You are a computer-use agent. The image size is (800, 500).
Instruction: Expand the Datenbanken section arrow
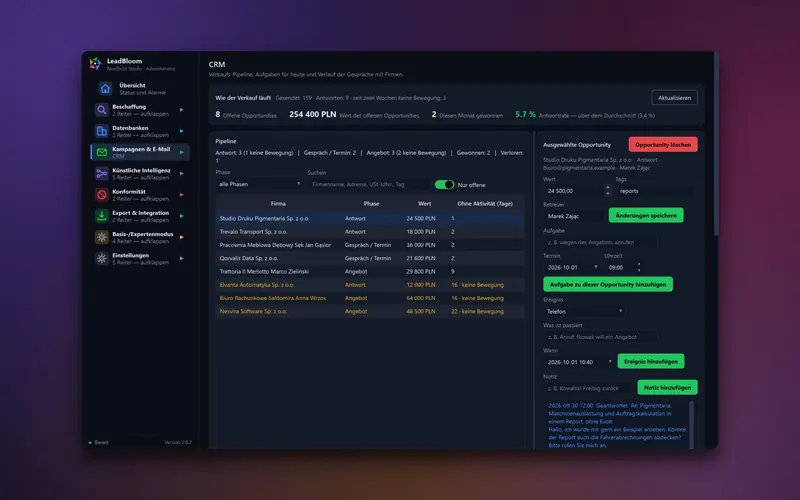[x=182, y=131]
